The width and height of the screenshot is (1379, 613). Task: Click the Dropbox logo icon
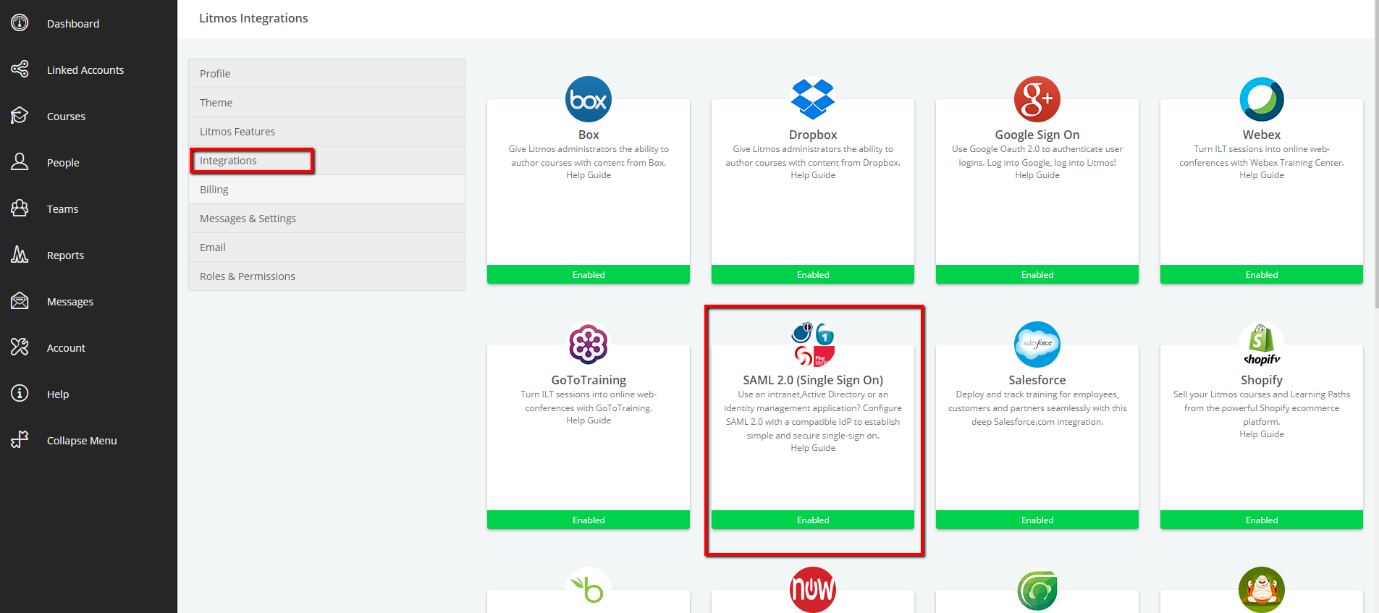pyautogui.click(x=813, y=99)
